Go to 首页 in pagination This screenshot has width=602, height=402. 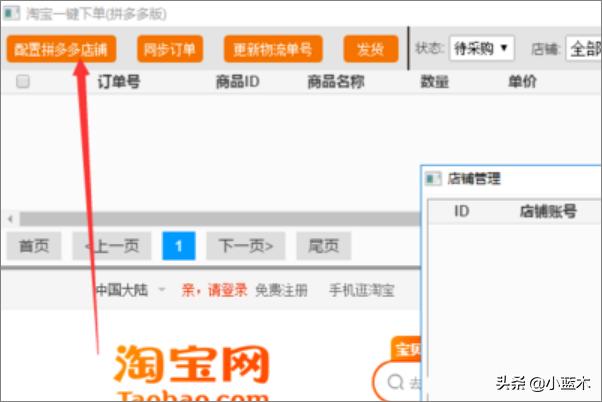pyautogui.click(x=34, y=246)
